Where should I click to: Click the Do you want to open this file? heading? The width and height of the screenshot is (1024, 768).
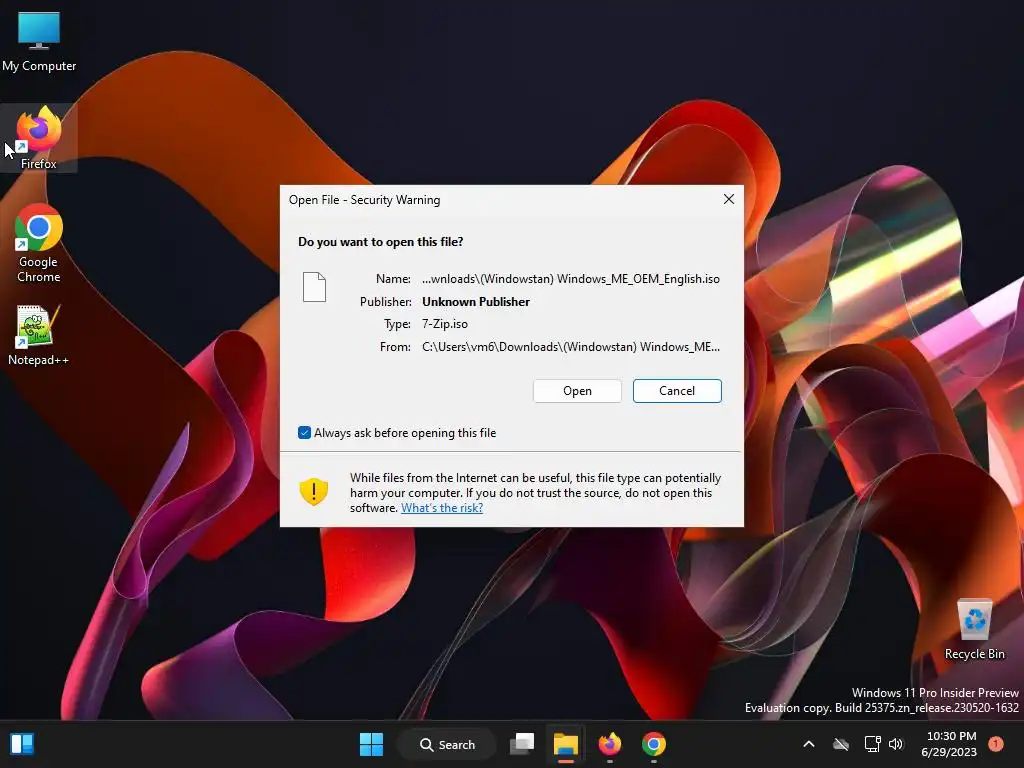(x=381, y=242)
